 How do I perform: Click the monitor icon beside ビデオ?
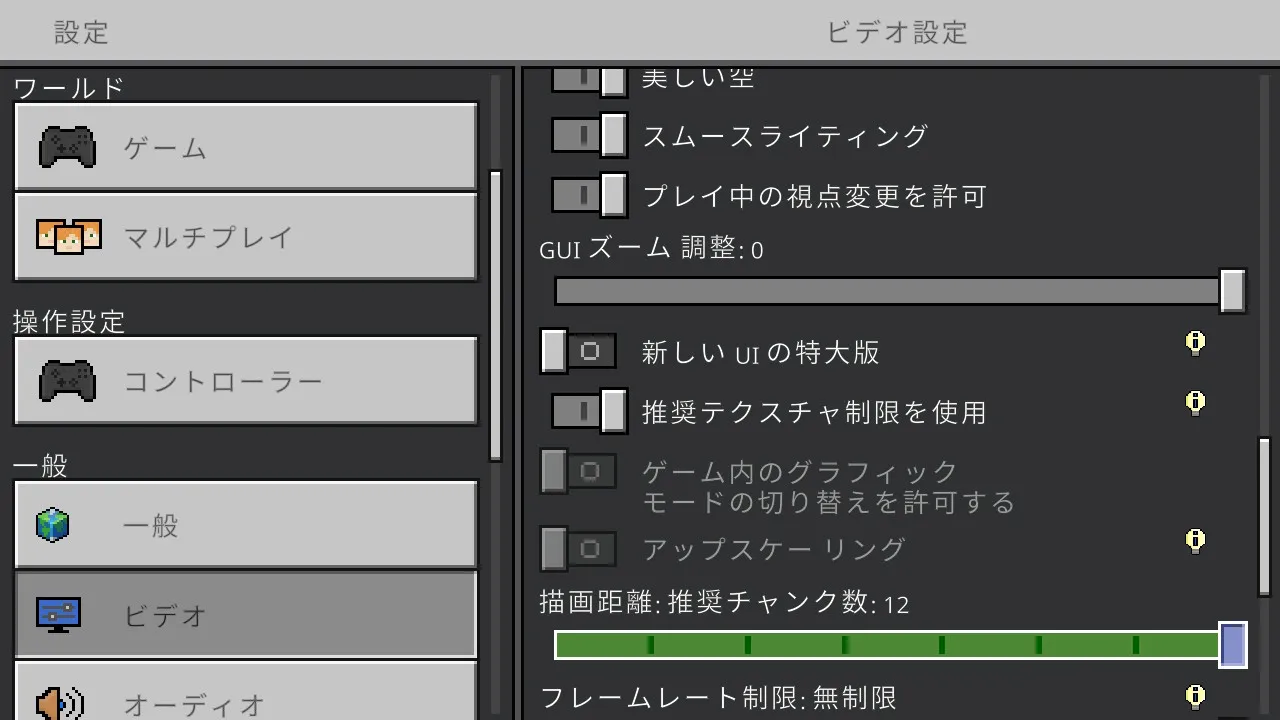(x=58, y=614)
